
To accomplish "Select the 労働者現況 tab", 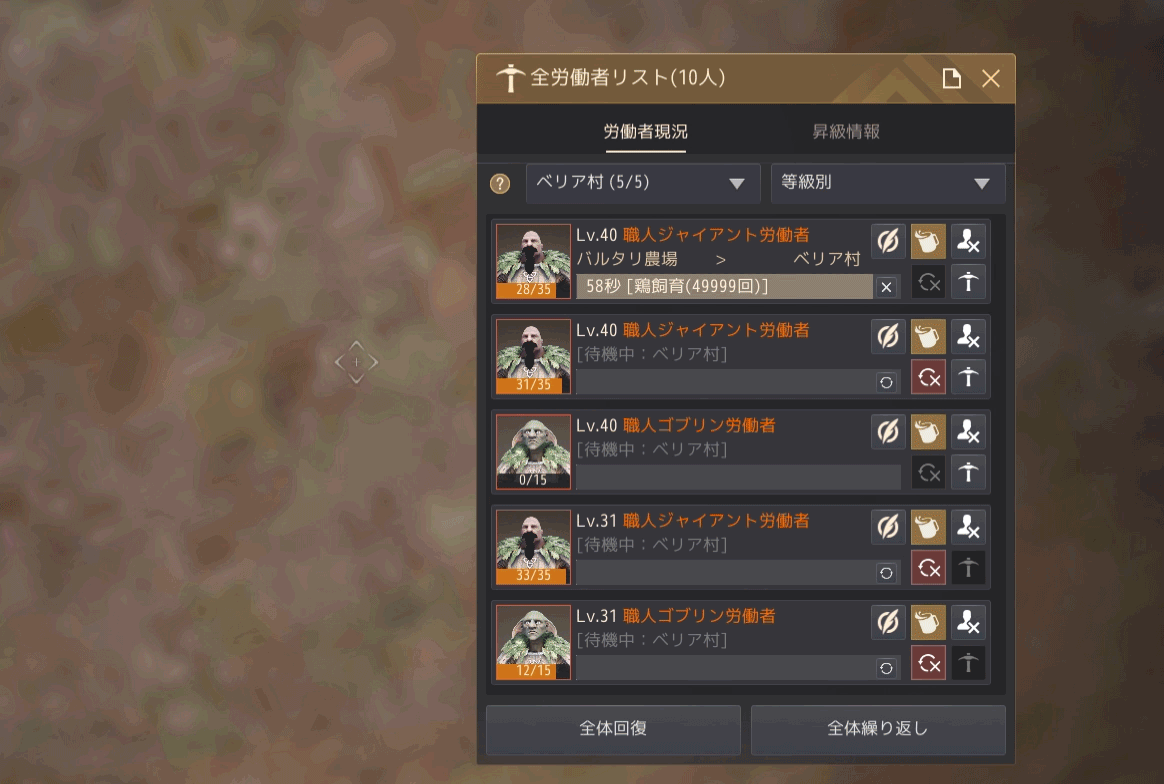I will click(x=645, y=131).
